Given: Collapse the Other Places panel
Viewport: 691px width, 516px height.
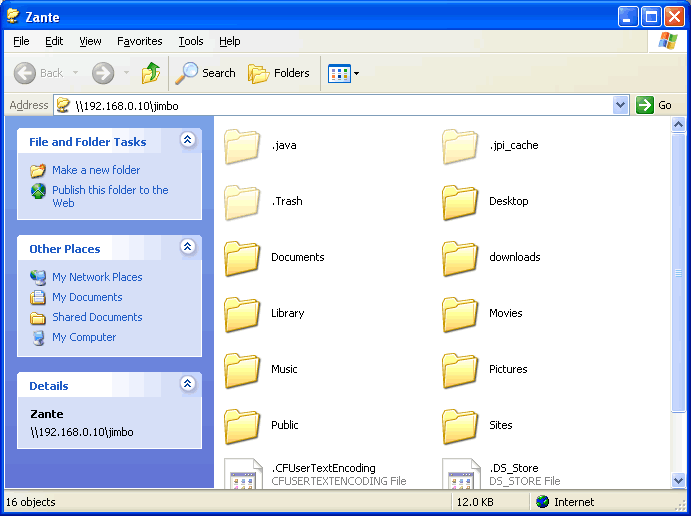Looking at the screenshot, I should pos(187,247).
